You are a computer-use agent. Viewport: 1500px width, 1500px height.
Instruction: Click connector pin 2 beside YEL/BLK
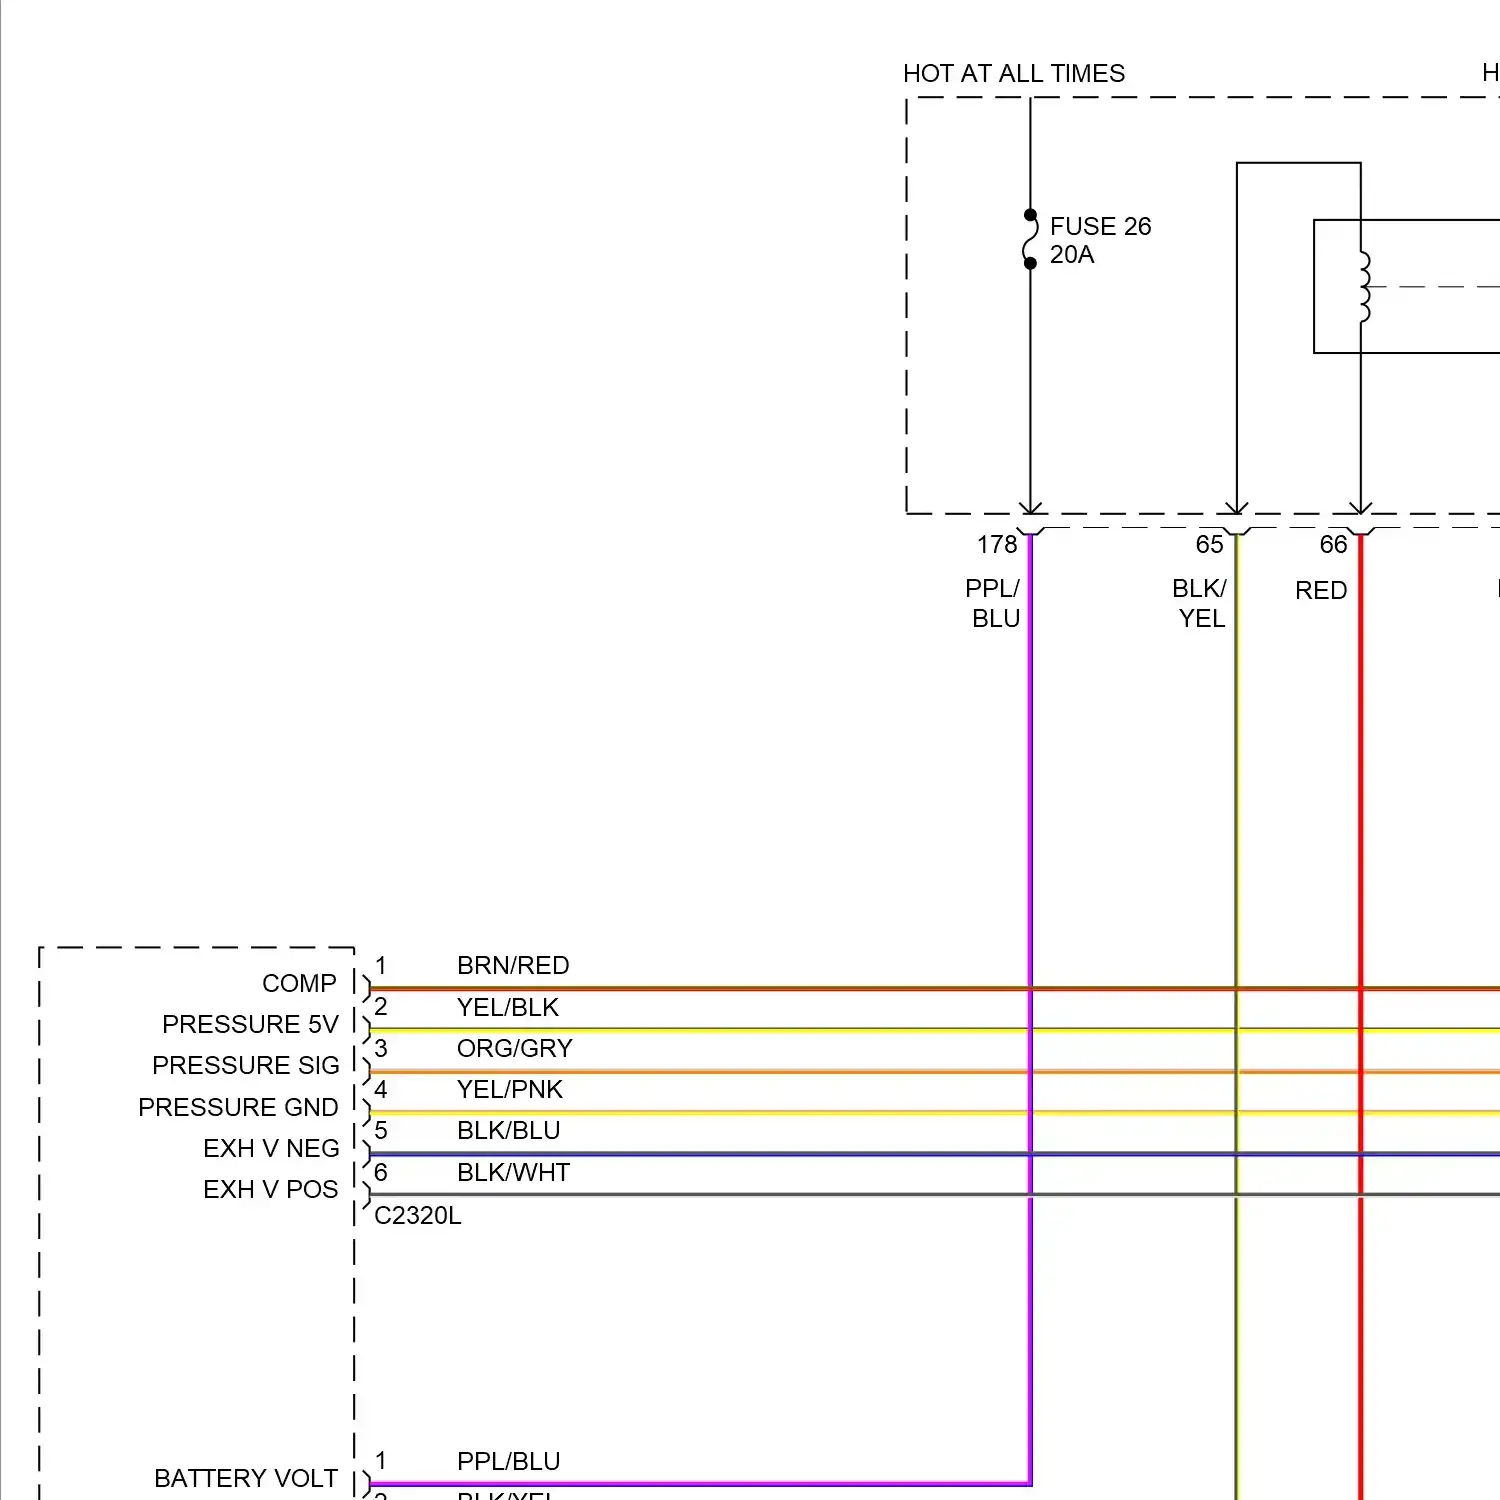381,1007
